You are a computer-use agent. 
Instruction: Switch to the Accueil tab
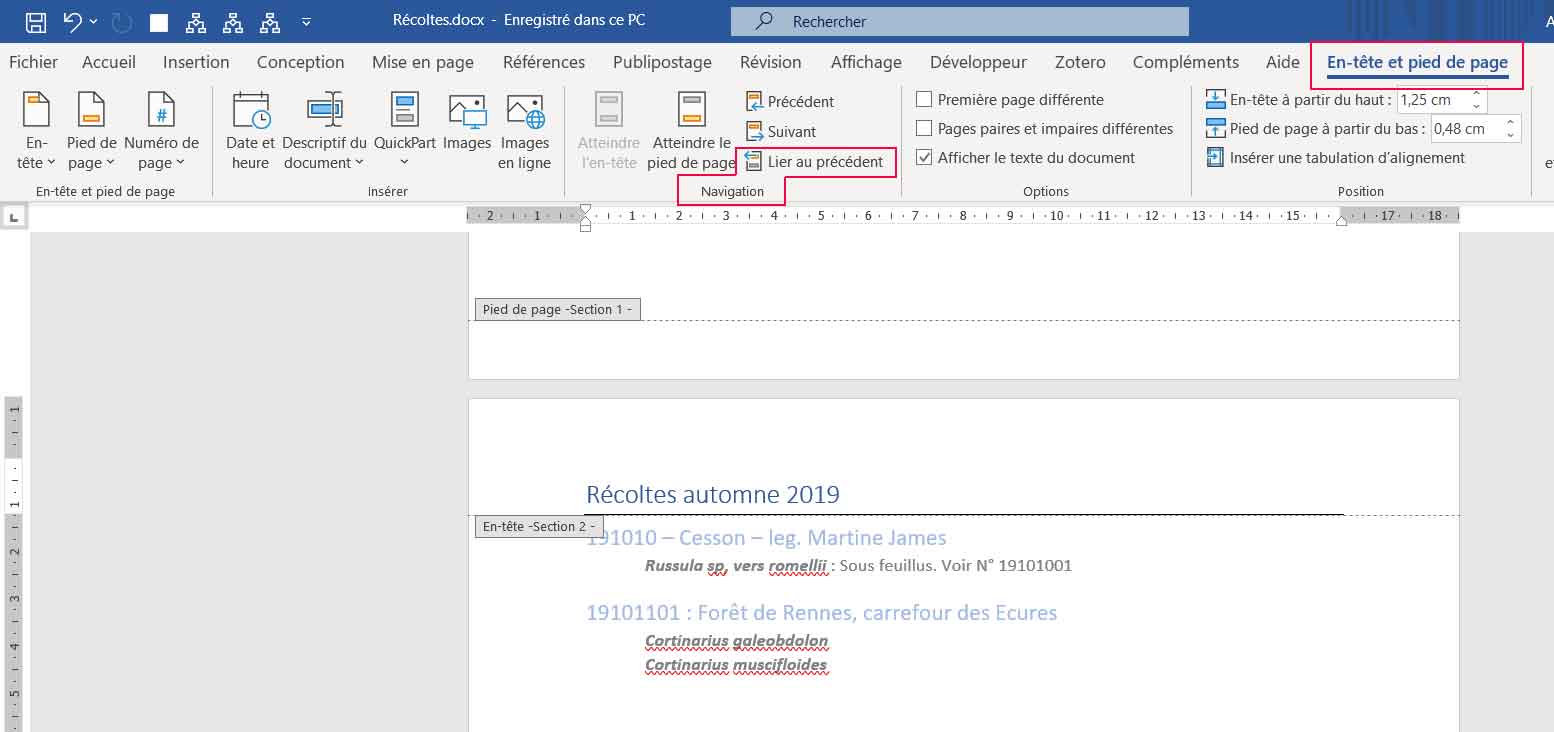[x=109, y=62]
